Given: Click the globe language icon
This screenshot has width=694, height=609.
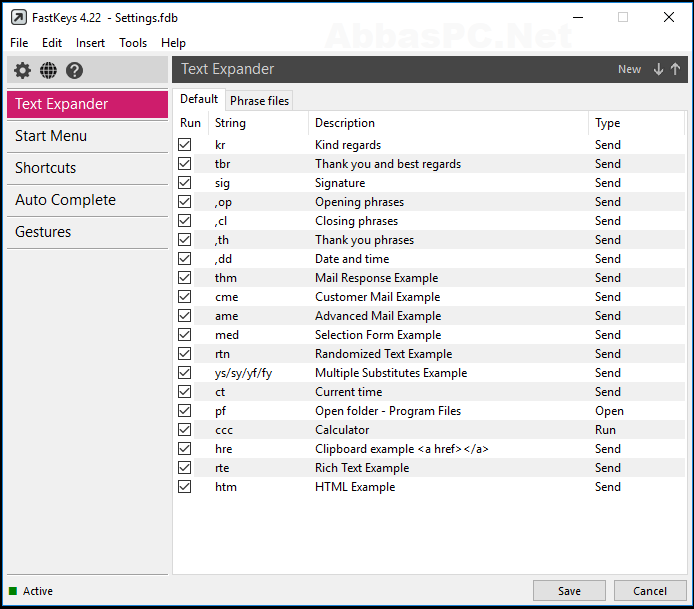Looking at the screenshot, I should (x=48, y=70).
